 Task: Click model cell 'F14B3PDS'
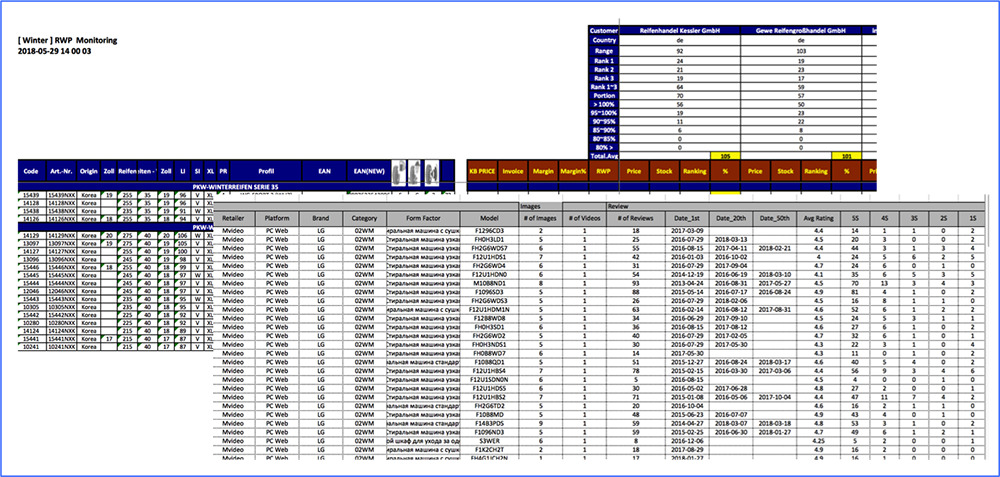point(488,422)
